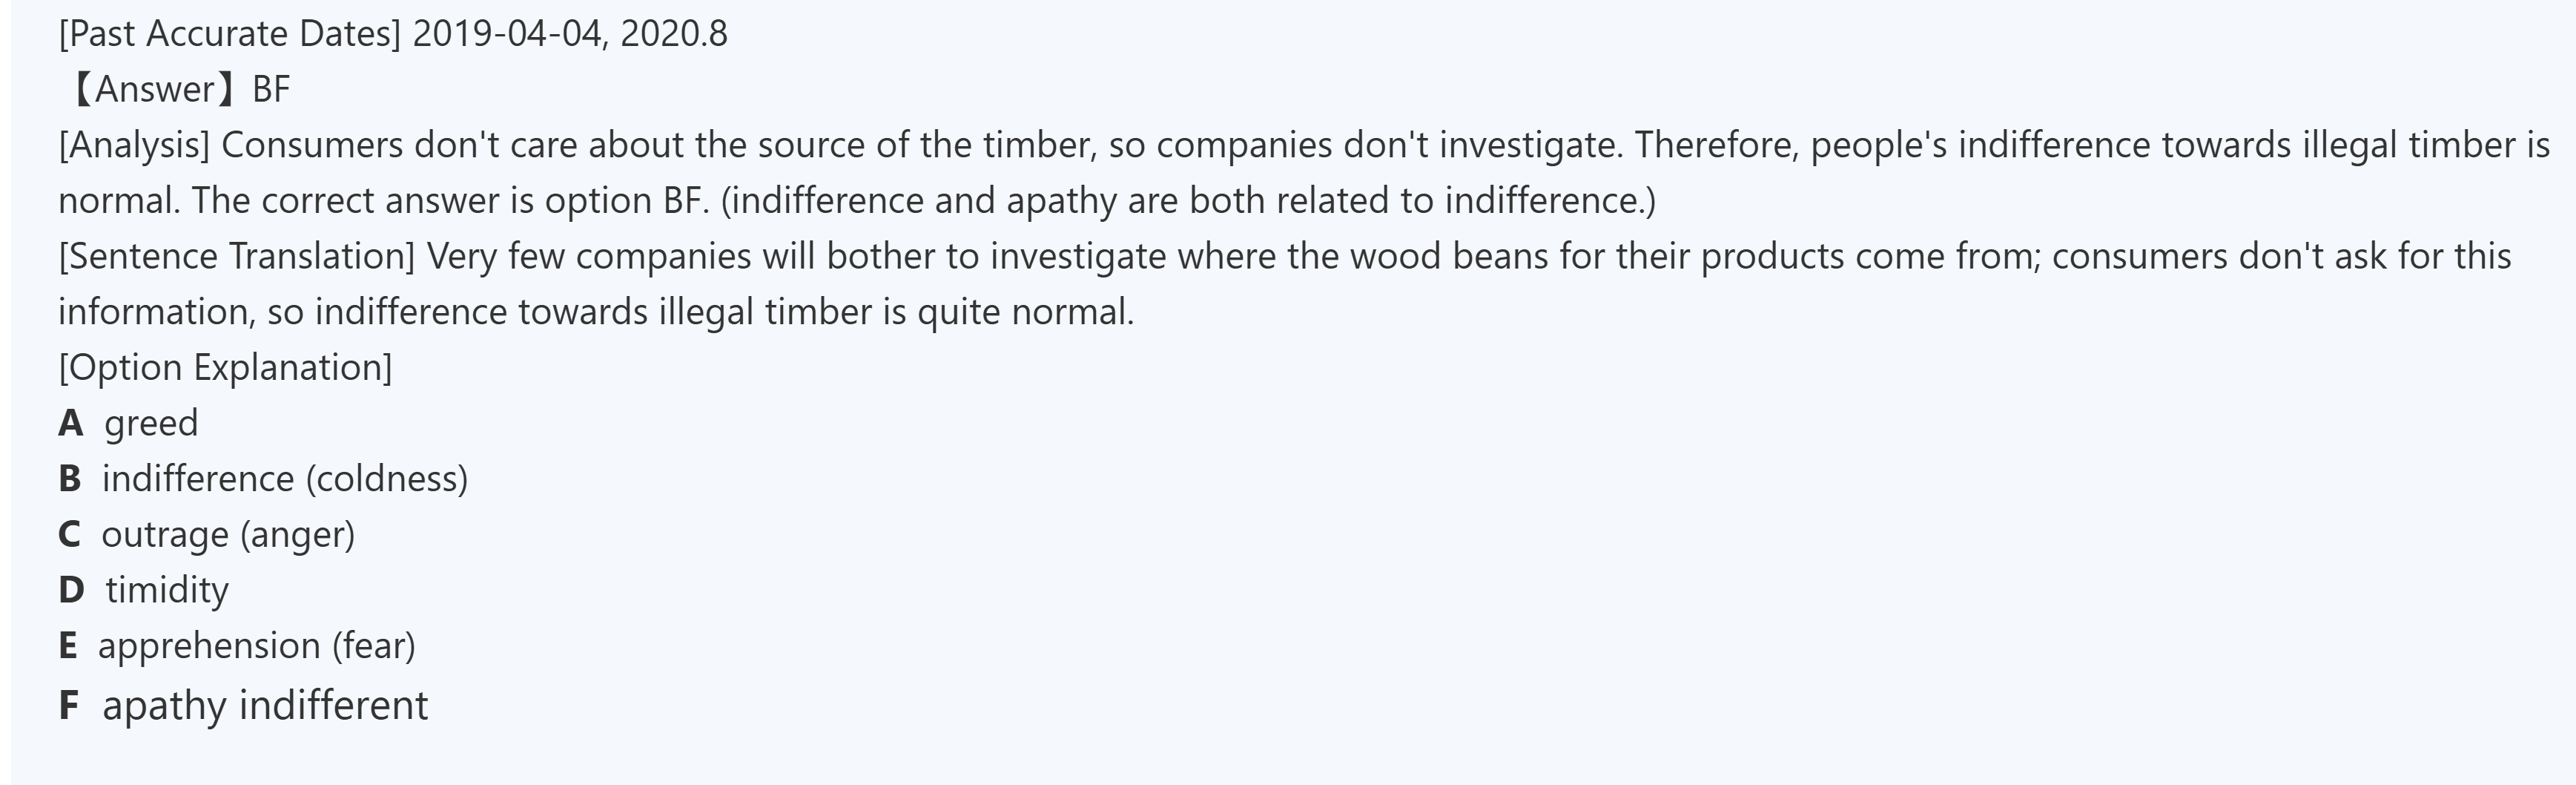Click the date 2020.8

(673, 34)
